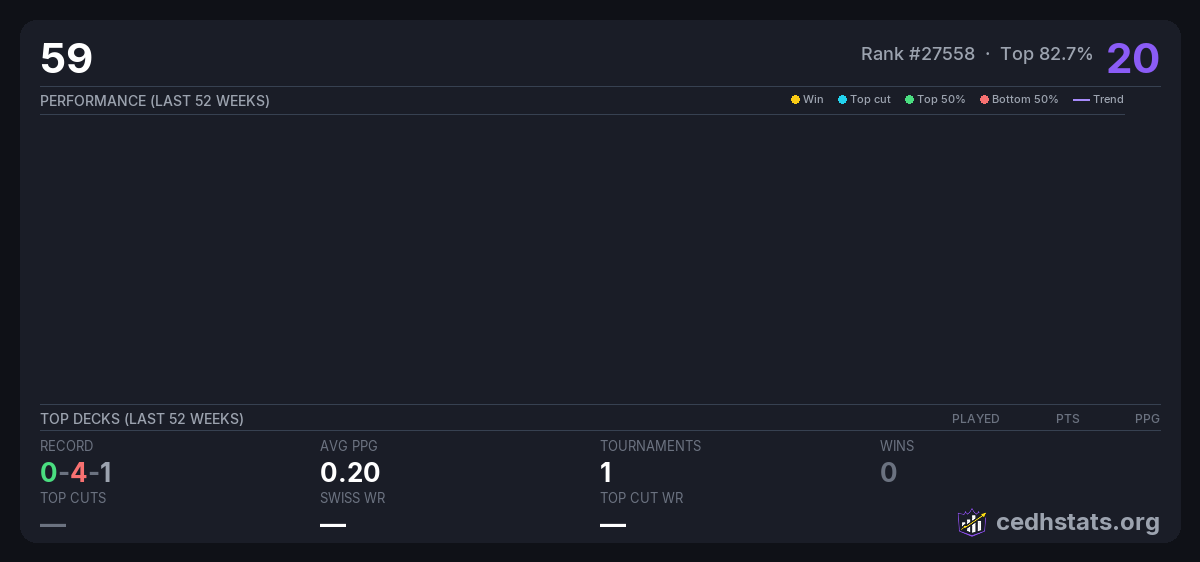1200x562 pixels.
Task: Click the red Bottom 50% legend dot
Action: click(984, 100)
